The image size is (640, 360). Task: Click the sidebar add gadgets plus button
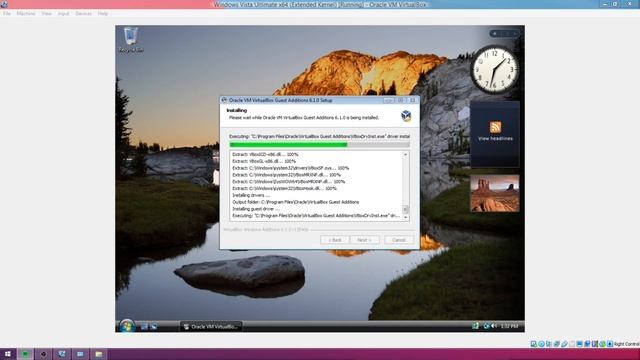[x=495, y=33]
